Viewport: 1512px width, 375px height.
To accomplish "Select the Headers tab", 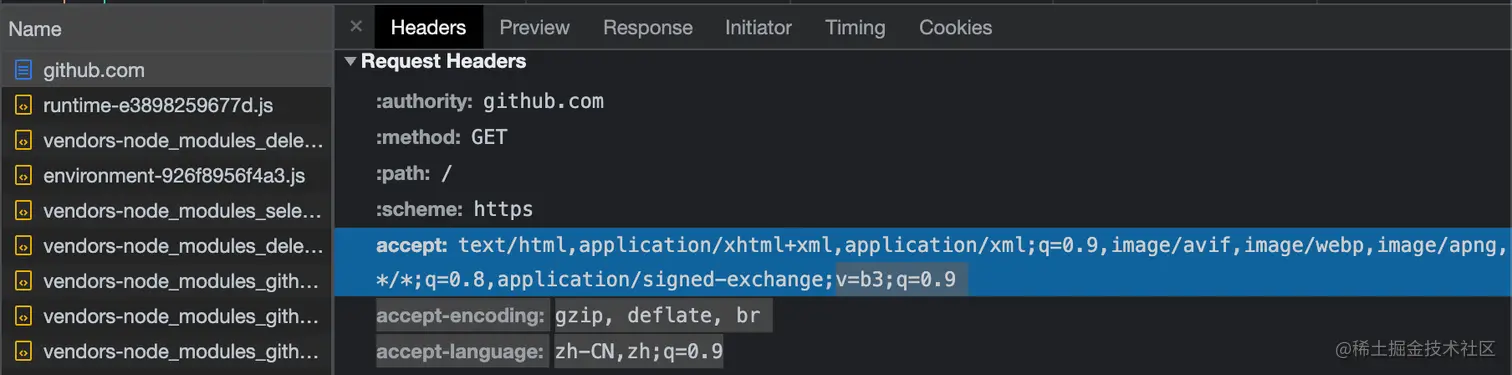I will click(428, 27).
